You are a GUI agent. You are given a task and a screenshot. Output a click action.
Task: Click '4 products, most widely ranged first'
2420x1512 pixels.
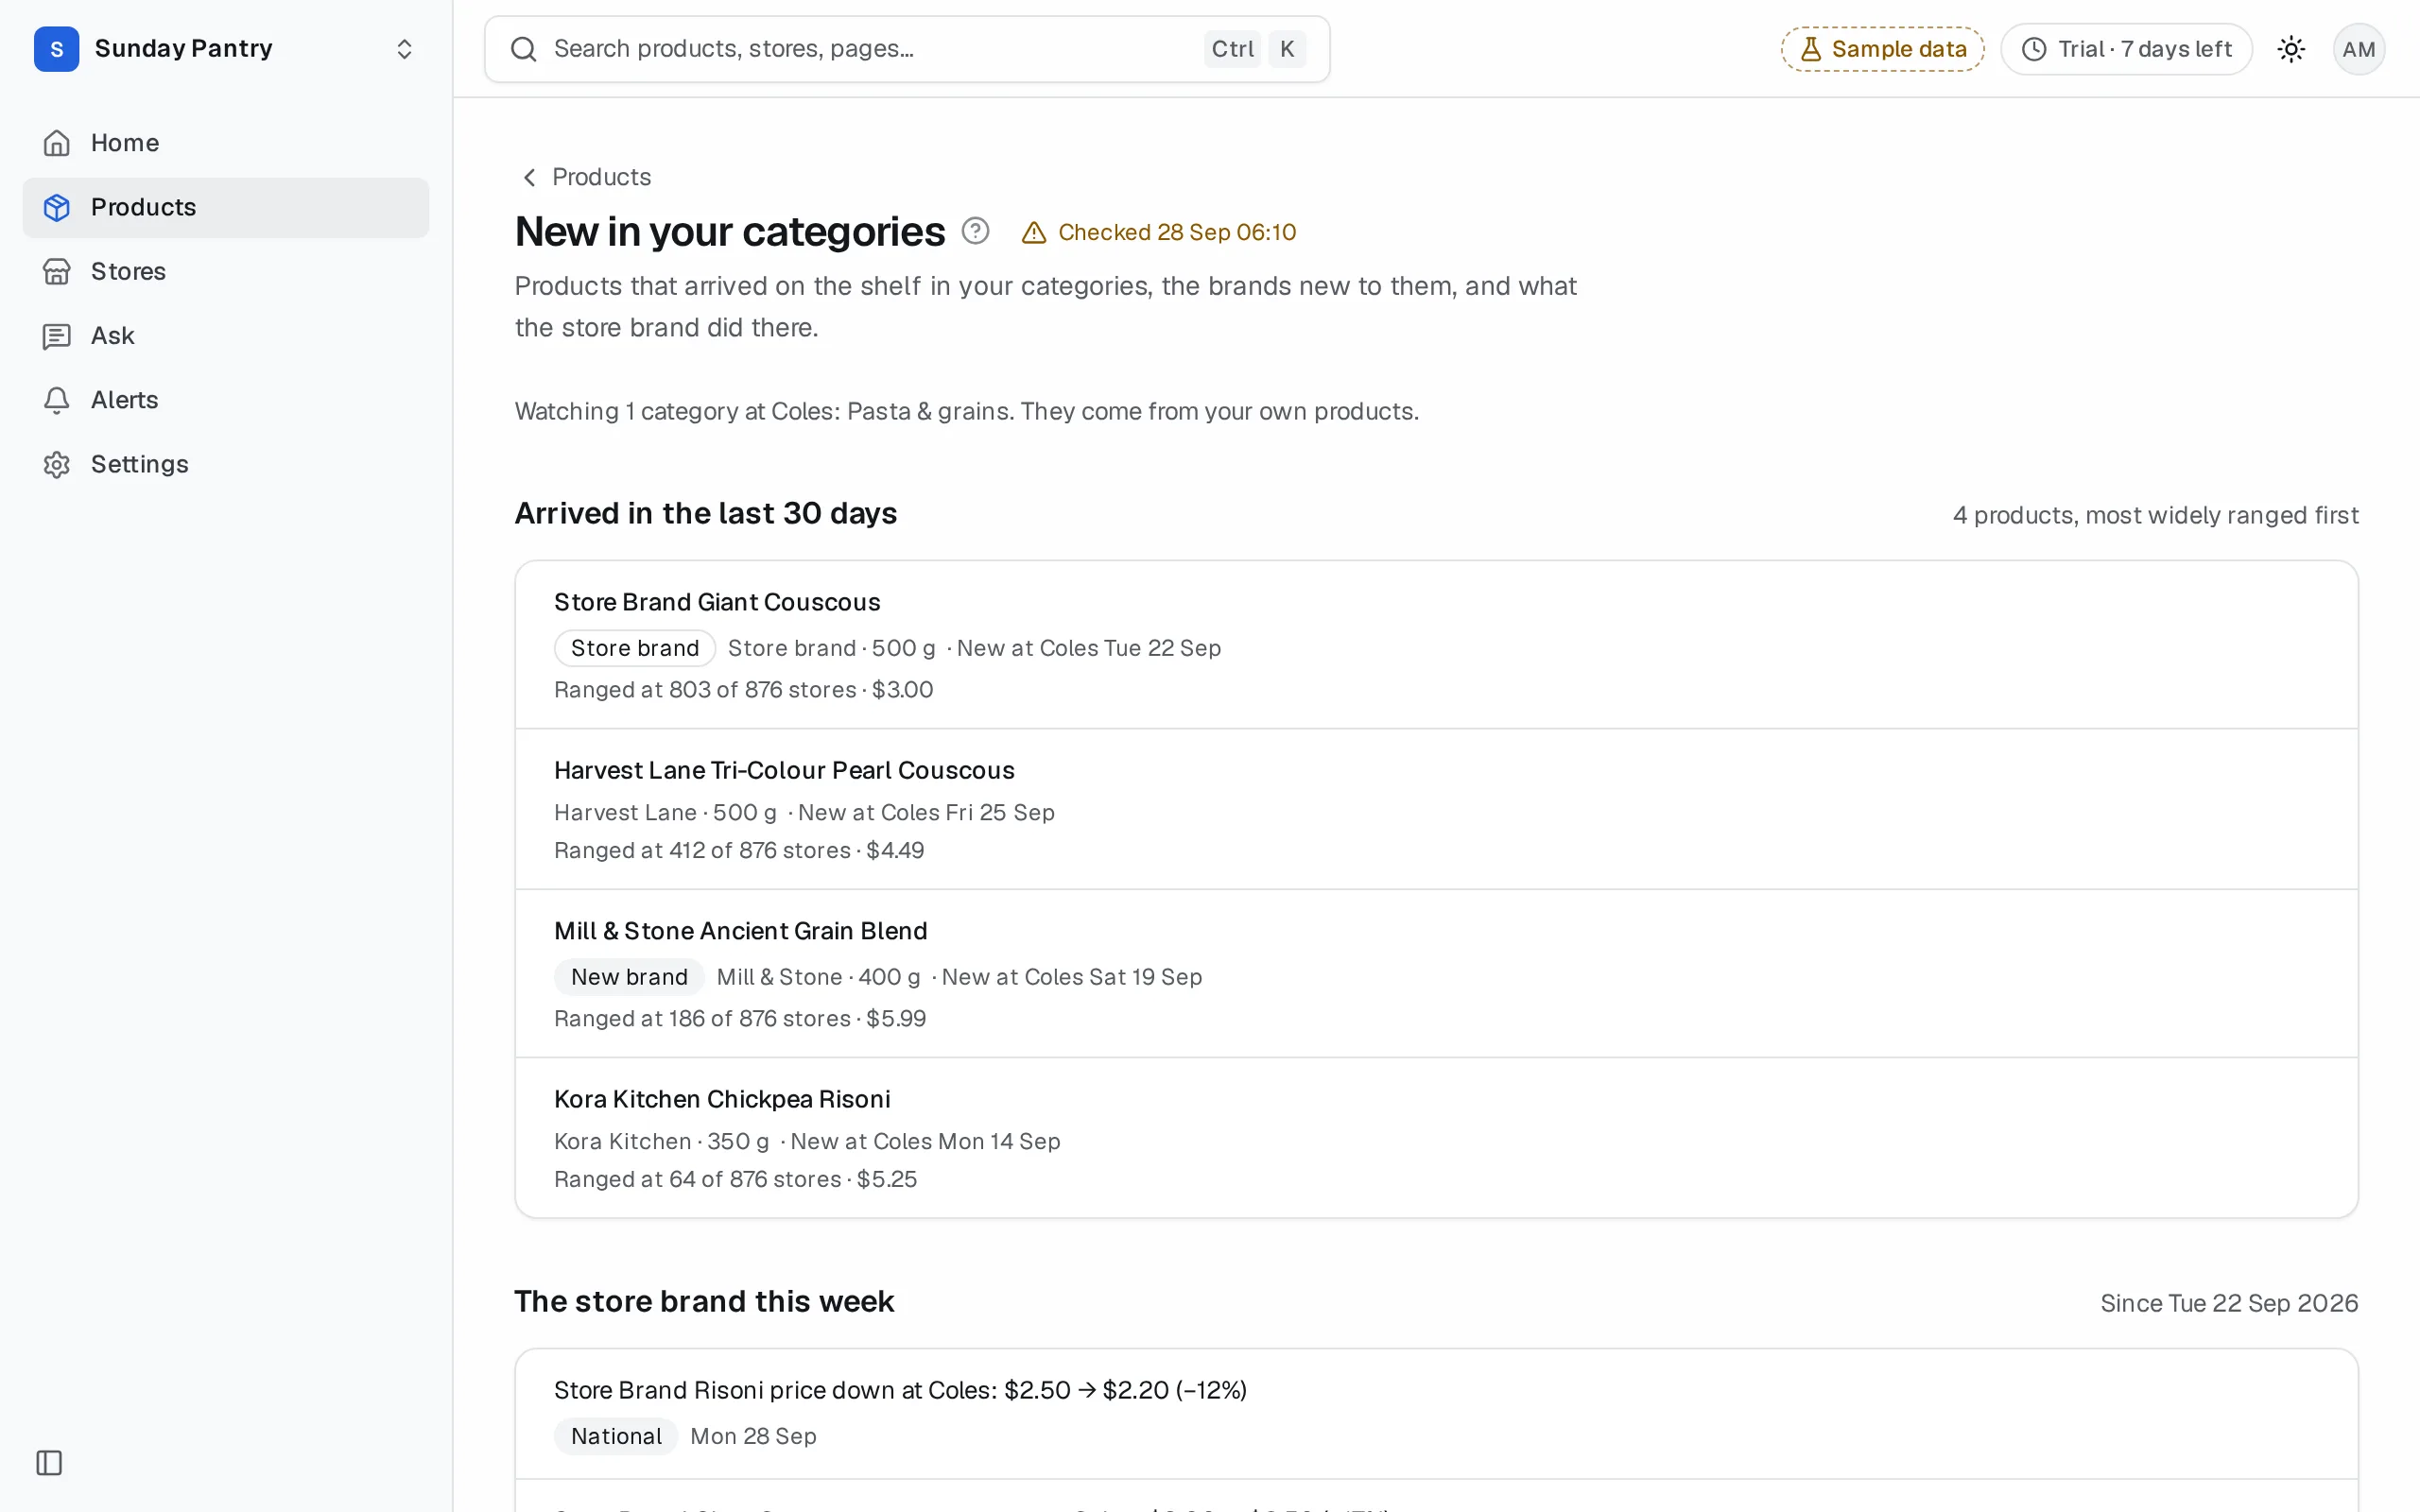click(2155, 515)
